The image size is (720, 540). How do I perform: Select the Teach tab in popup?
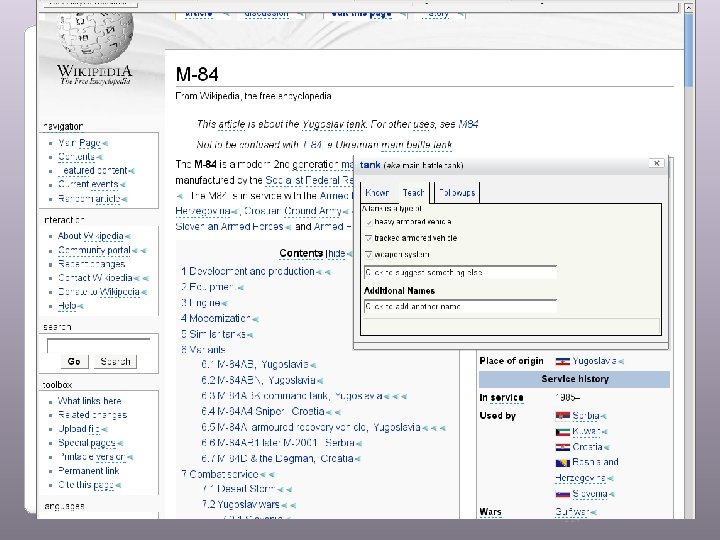(x=413, y=193)
